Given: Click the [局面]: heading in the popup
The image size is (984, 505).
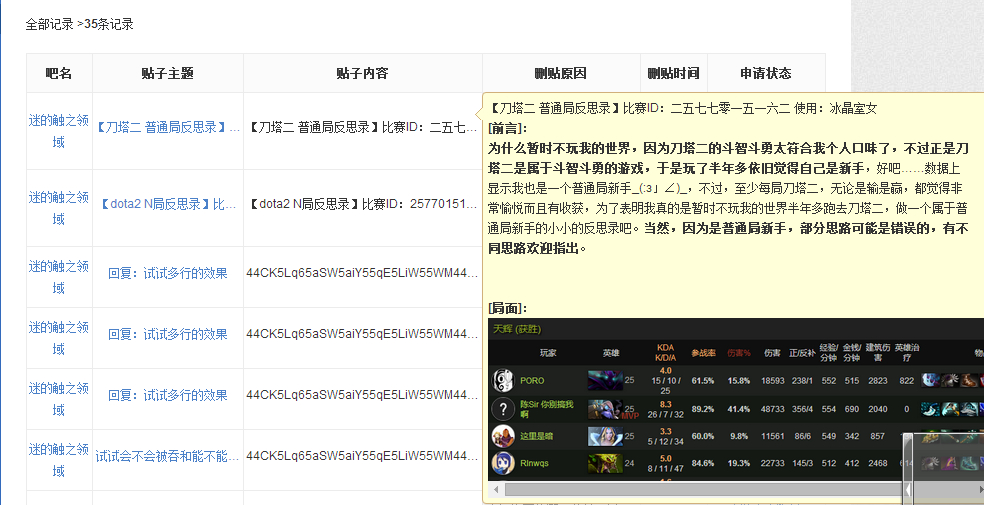Looking at the screenshot, I should click(507, 308).
